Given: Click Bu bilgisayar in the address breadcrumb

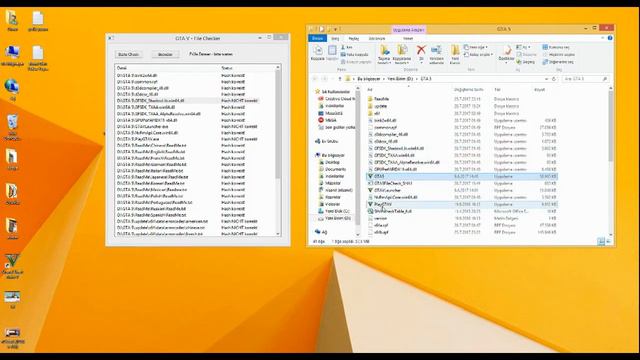Looking at the screenshot, I should [369, 79].
